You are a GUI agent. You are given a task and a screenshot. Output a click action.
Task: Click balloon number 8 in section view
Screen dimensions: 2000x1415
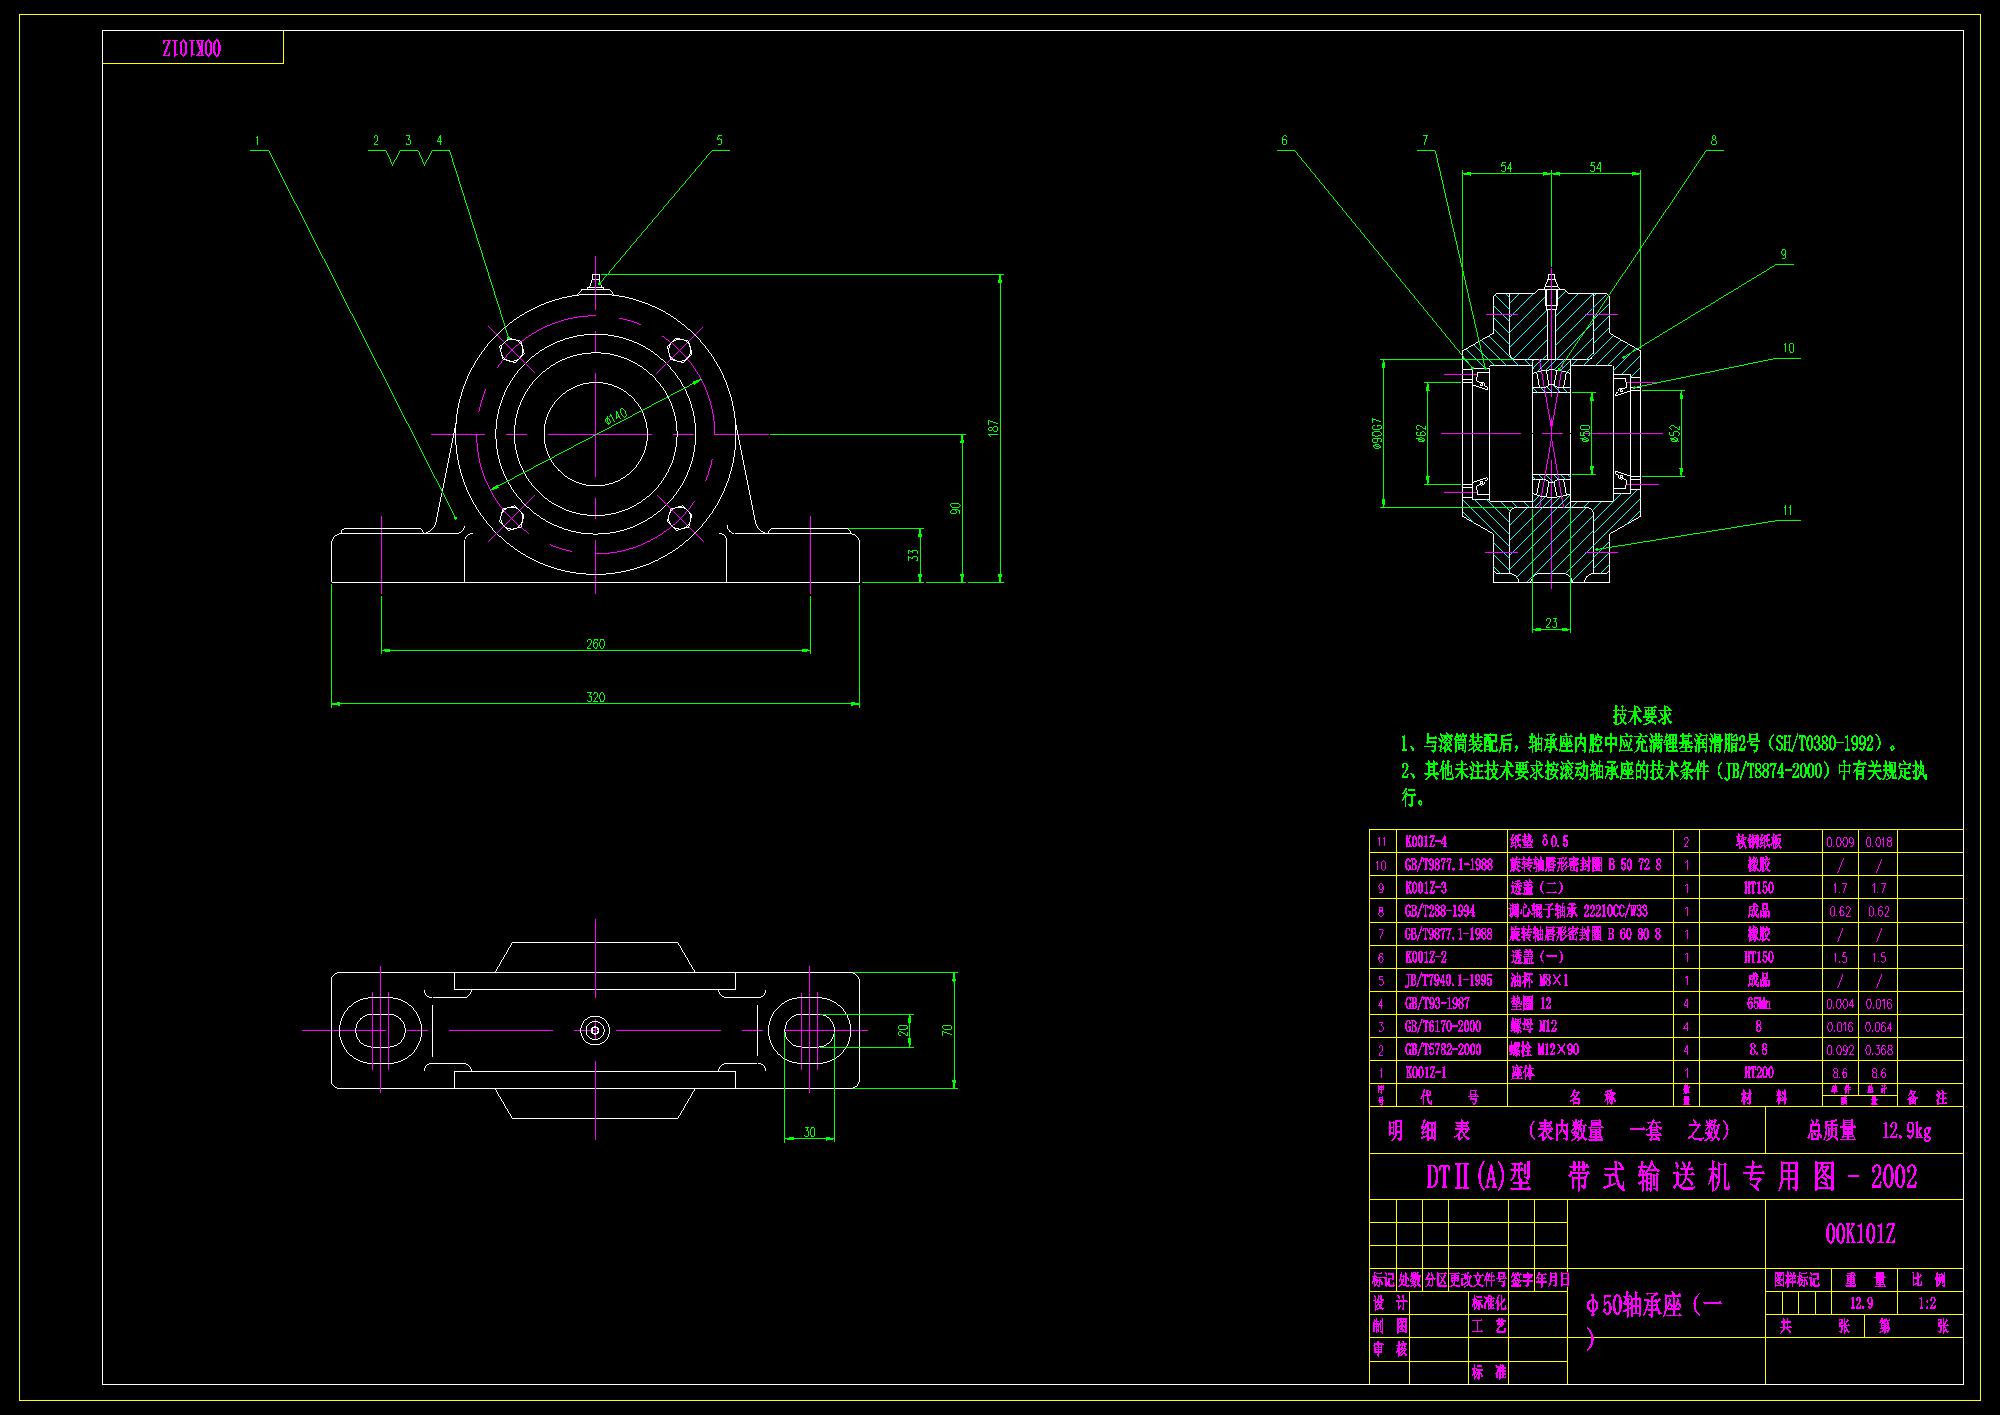click(x=1713, y=141)
